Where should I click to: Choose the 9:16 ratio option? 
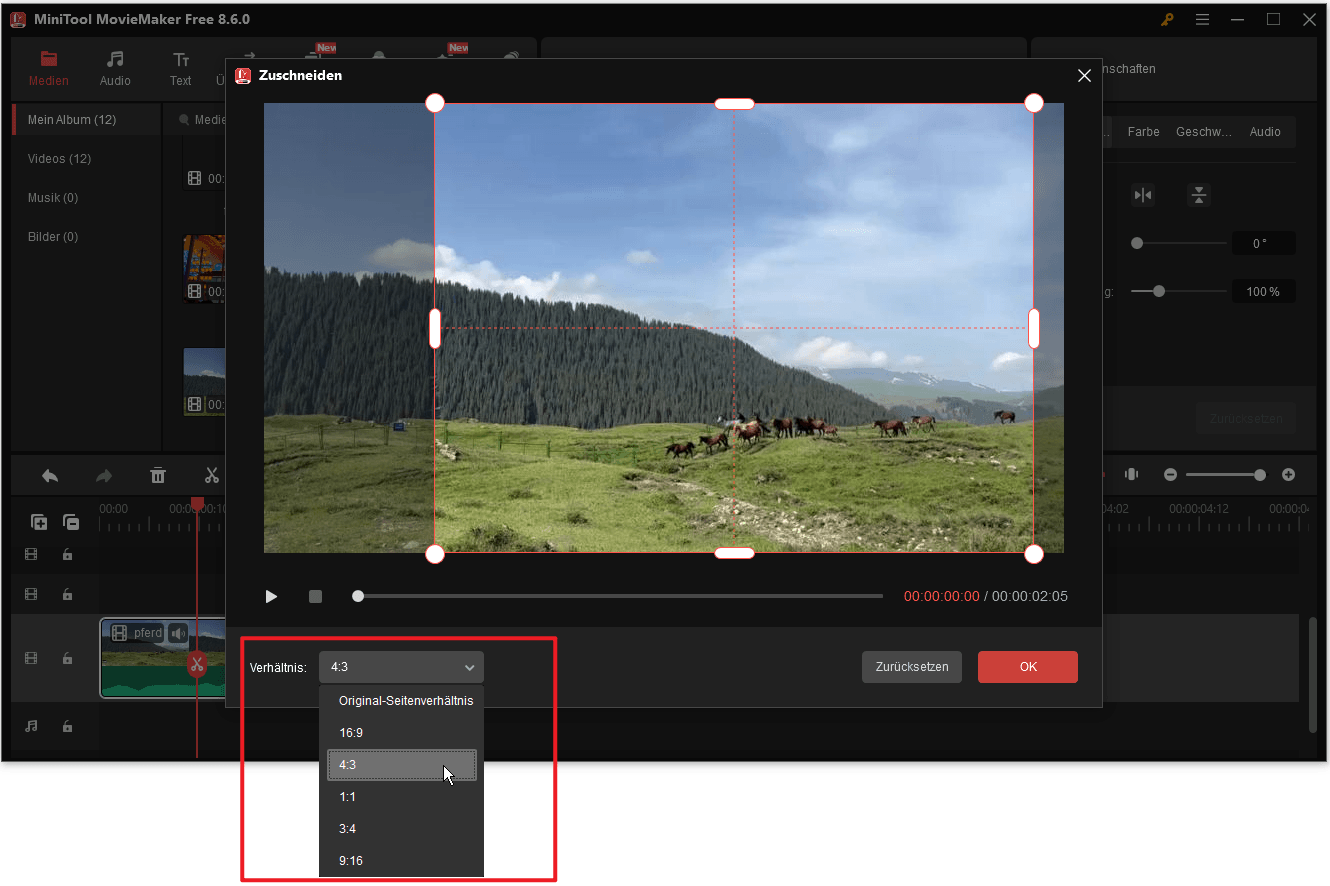pos(402,861)
